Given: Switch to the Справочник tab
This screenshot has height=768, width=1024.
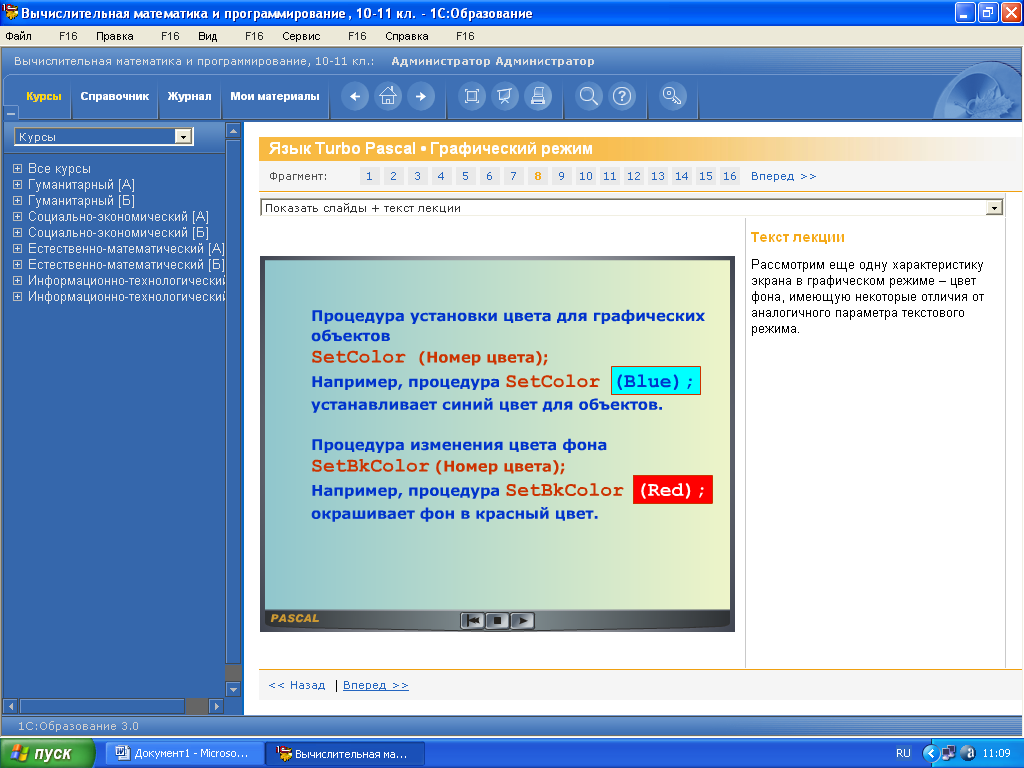Looking at the screenshot, I should tap(115, 97).
